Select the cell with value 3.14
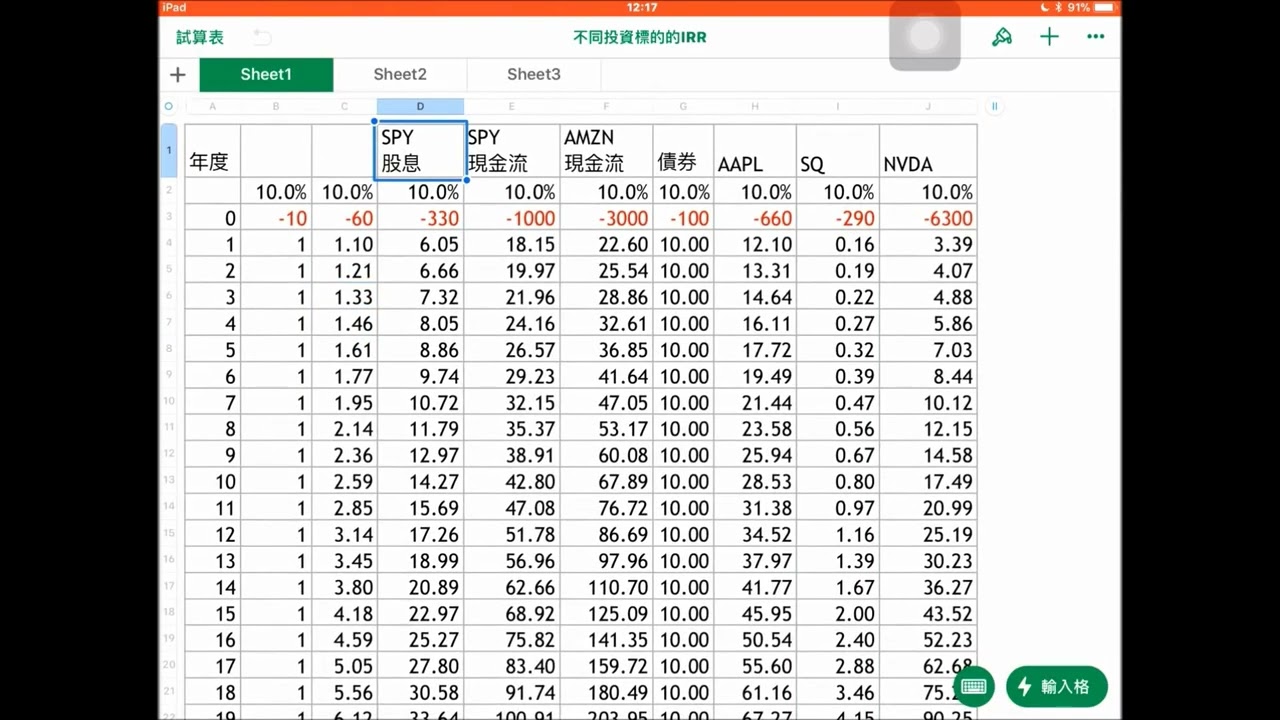The width and height of the screenshot is (1280, 720). click(x=344, y=534)
